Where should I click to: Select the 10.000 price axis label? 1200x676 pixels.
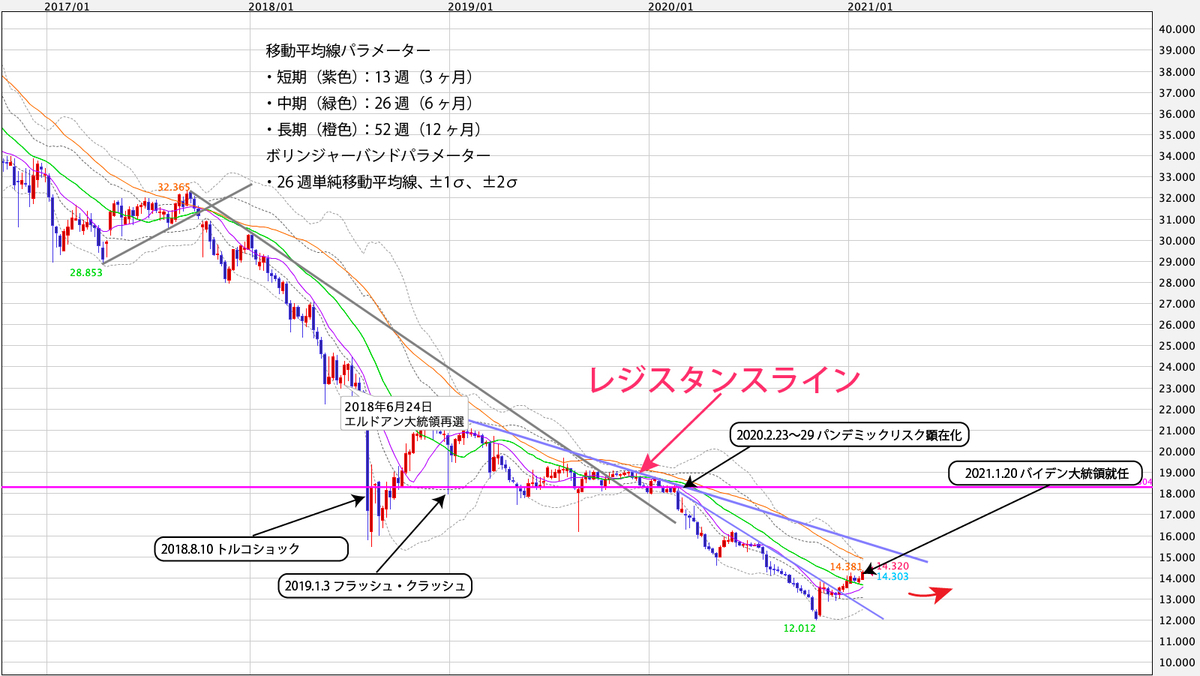pos(1177,663)
